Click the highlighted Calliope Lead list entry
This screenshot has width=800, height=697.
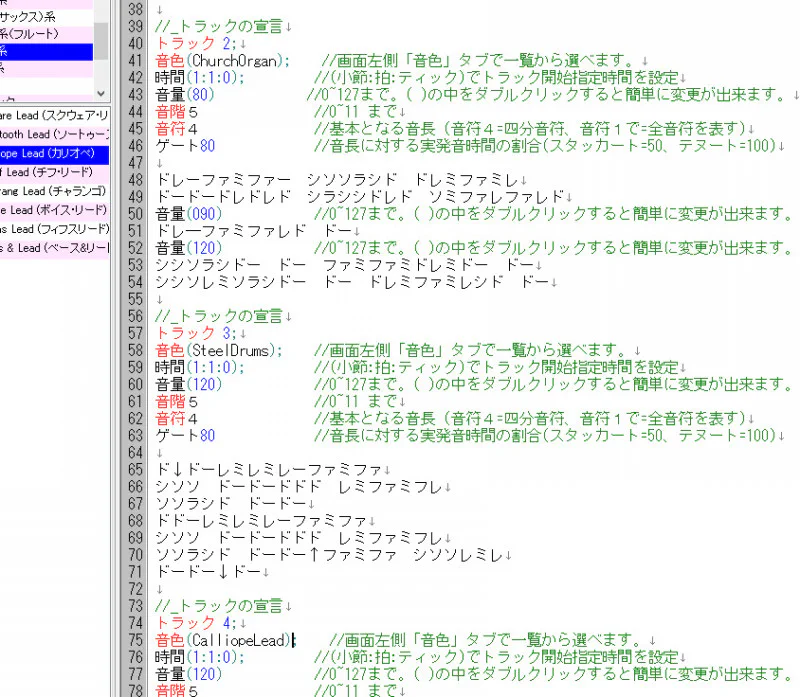pyautogui.click(x=50, y=151)
